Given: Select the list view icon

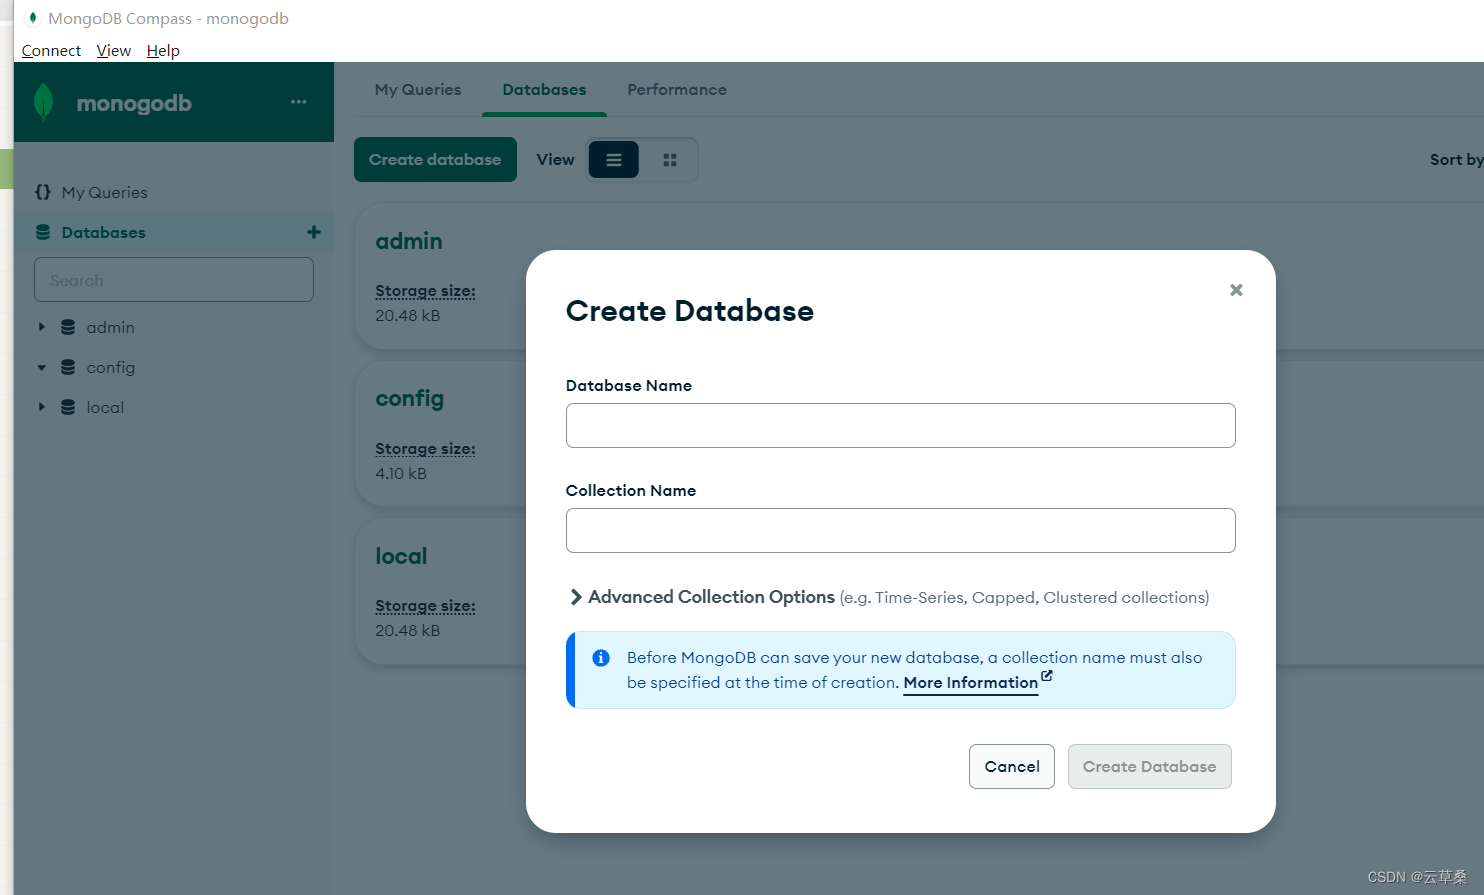Looking at the screenshot, I should click(x=613, y=159).
